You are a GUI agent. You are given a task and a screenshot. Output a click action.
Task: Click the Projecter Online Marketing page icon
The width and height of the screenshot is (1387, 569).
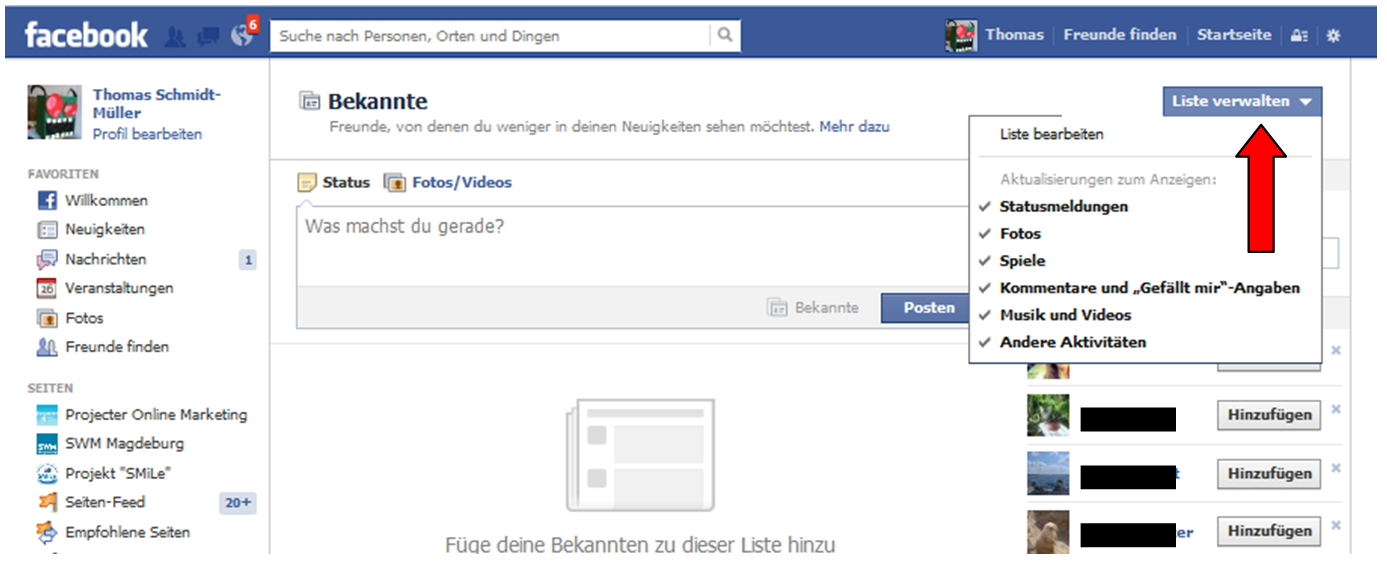click(x=47, y=415)
